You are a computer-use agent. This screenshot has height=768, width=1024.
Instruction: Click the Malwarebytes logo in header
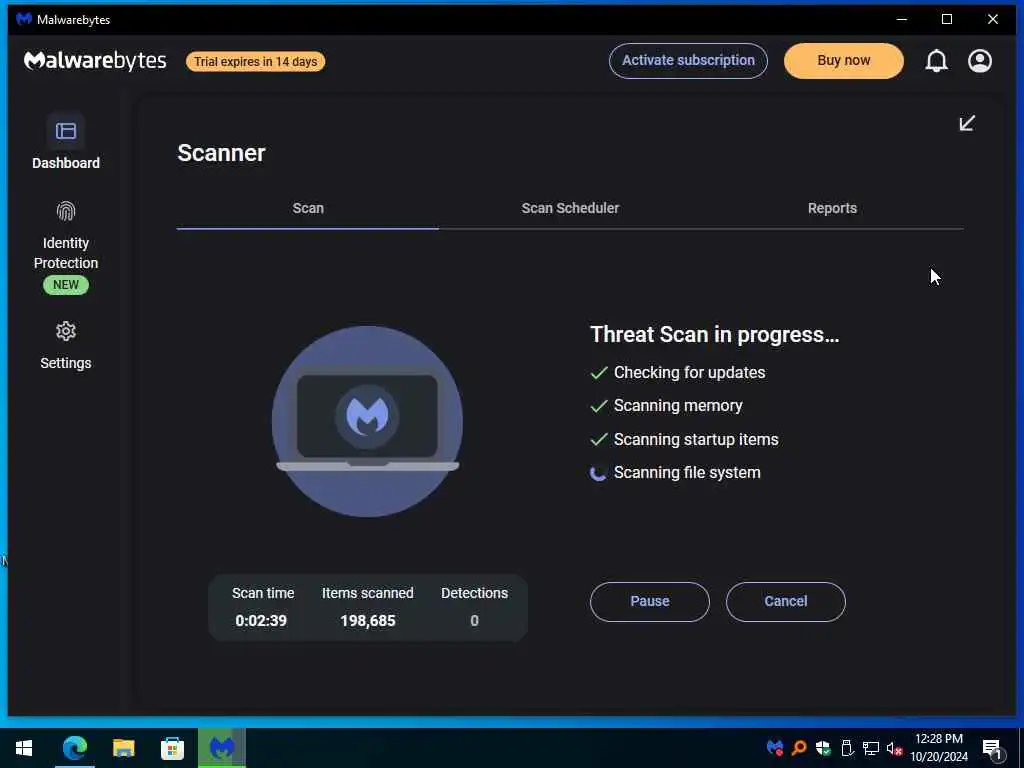(95, 61)
